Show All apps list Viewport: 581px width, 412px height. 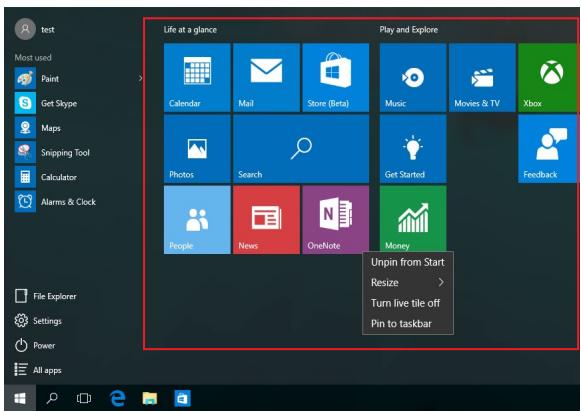point(38,370)
